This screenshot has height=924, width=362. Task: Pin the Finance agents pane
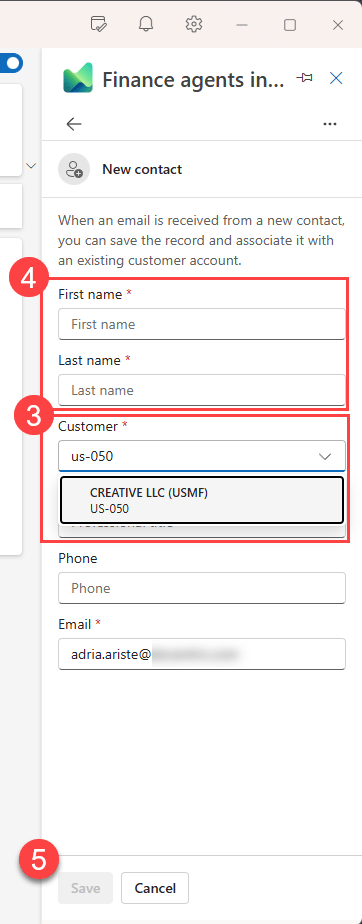(304, 78)
